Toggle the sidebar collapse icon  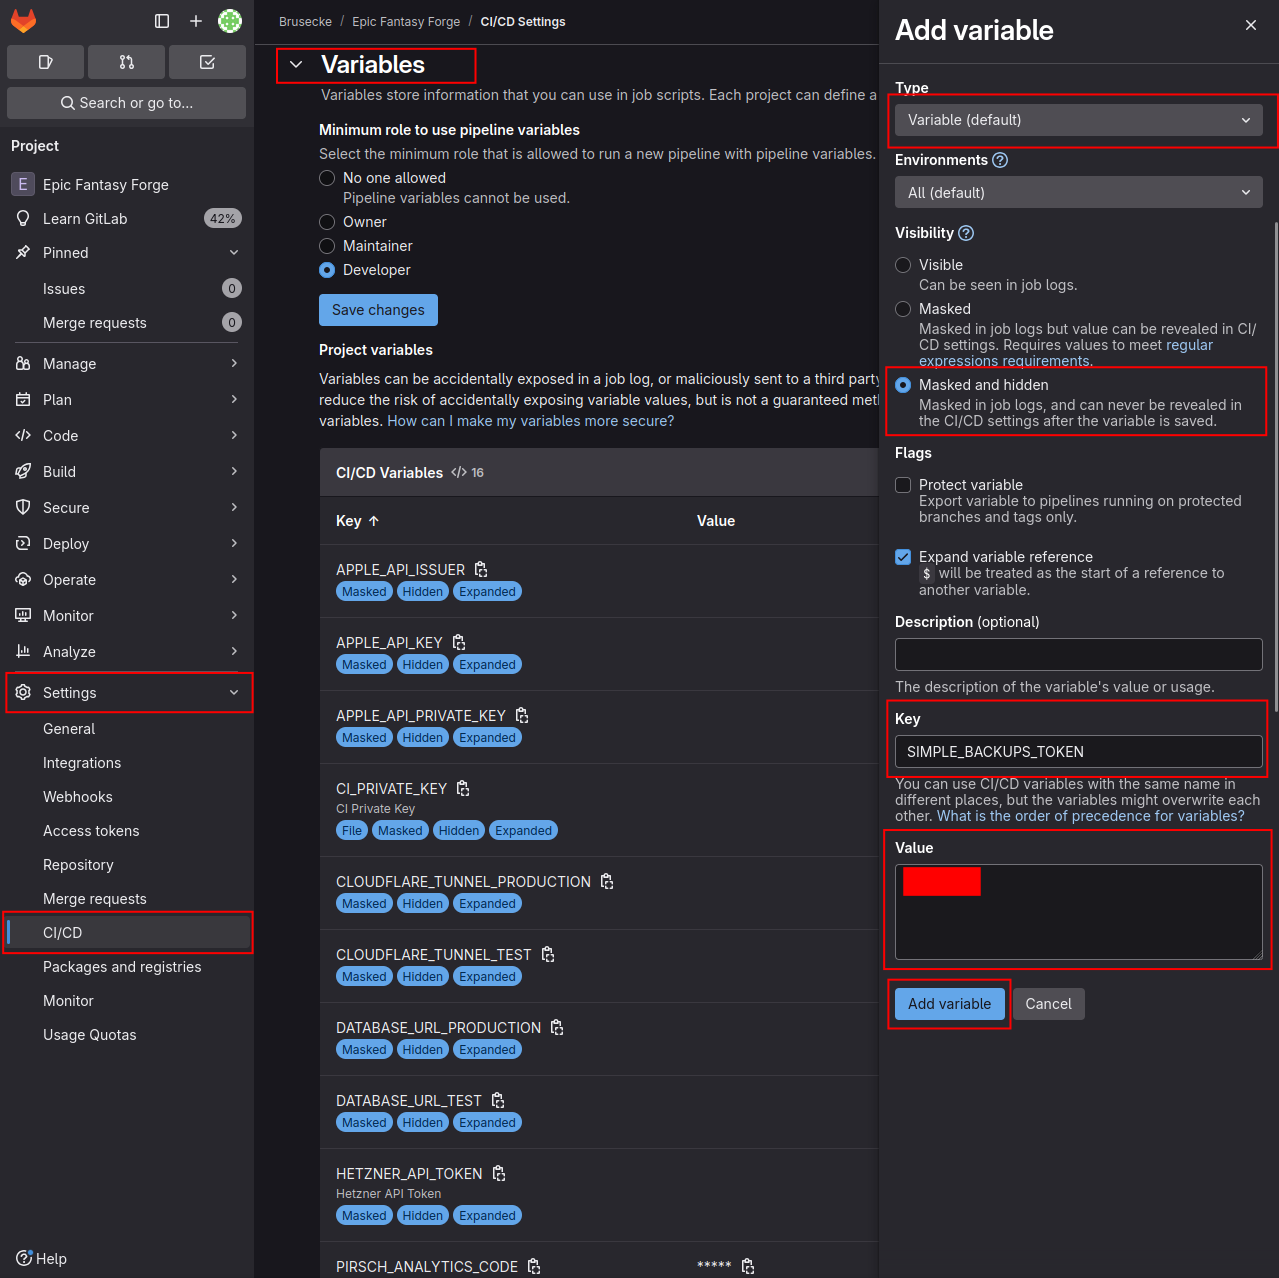(162, 21)
